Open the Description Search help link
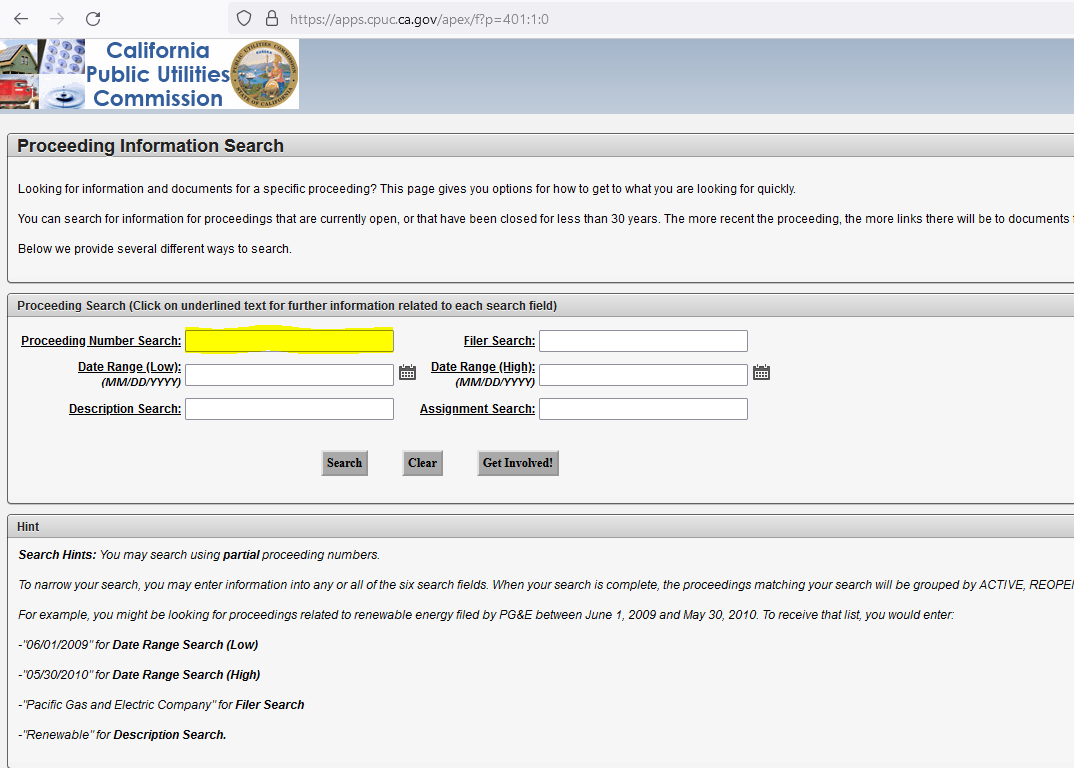Screen dimensions: 1074x768 coord(124,408)
